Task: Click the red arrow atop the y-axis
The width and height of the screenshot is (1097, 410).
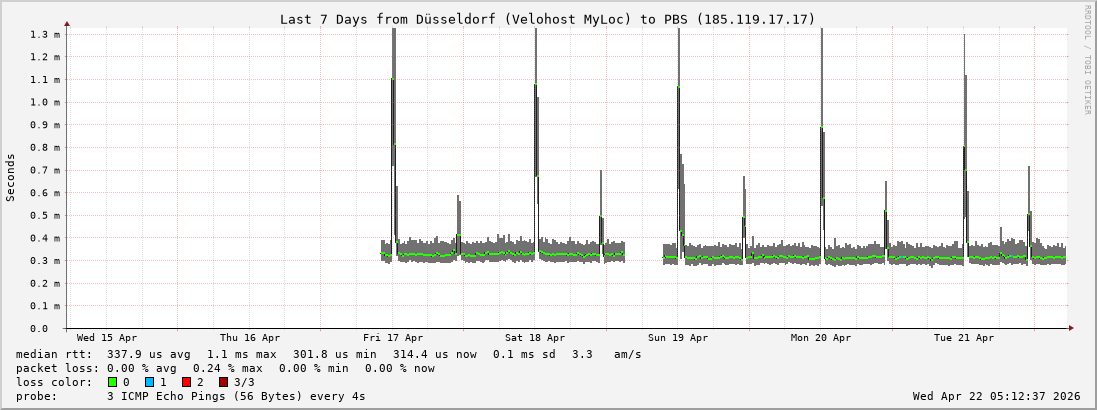Action: (x=67, y=23)
